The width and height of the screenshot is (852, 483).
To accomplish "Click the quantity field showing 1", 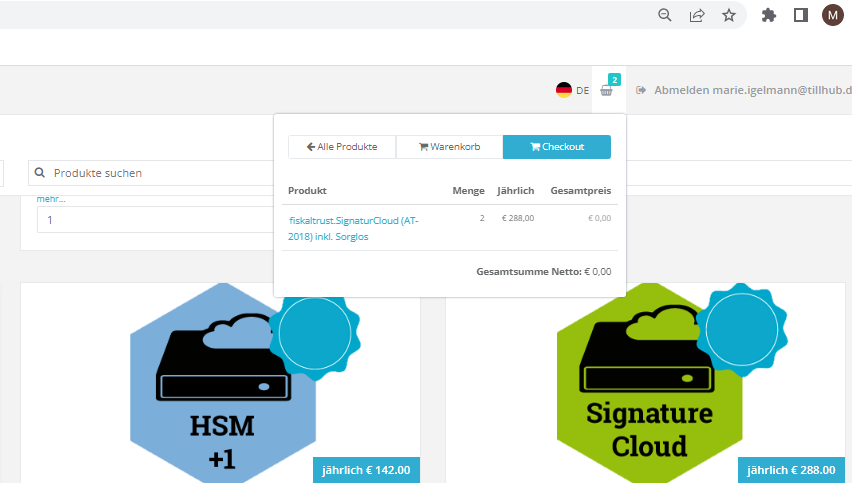I will click(x=156, y=219).
